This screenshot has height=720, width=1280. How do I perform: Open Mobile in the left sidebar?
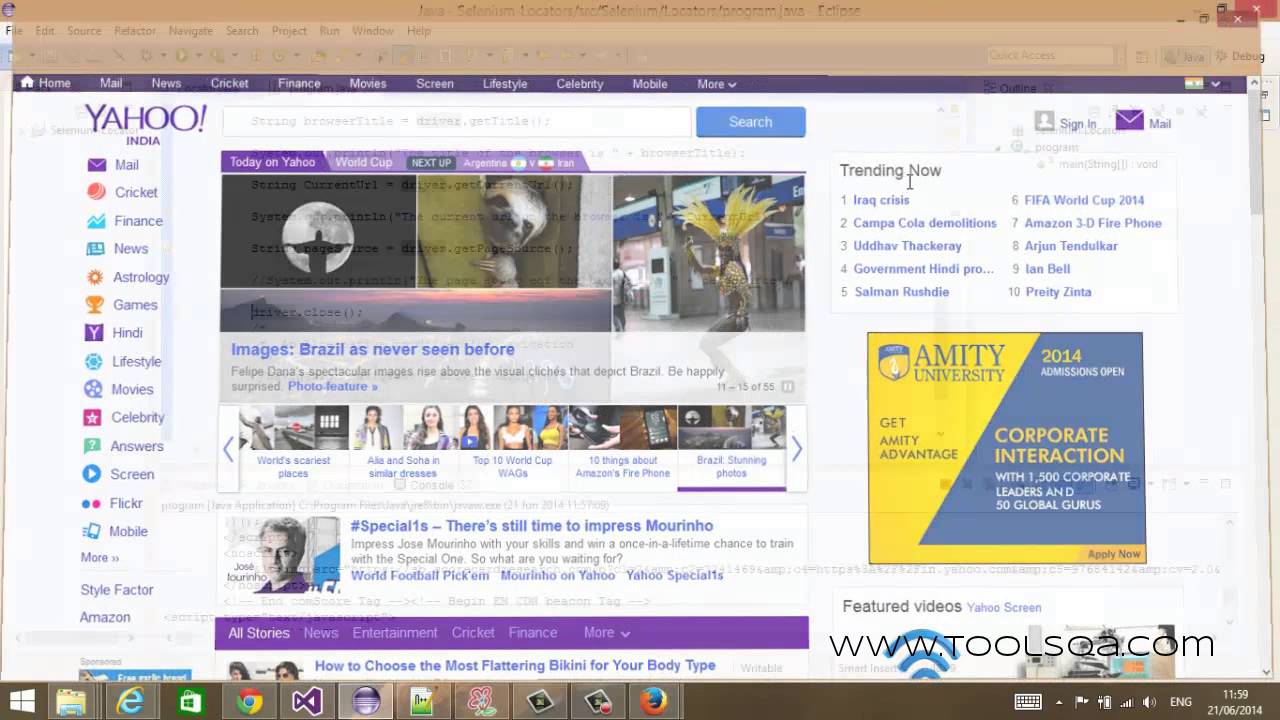(116, 531)
